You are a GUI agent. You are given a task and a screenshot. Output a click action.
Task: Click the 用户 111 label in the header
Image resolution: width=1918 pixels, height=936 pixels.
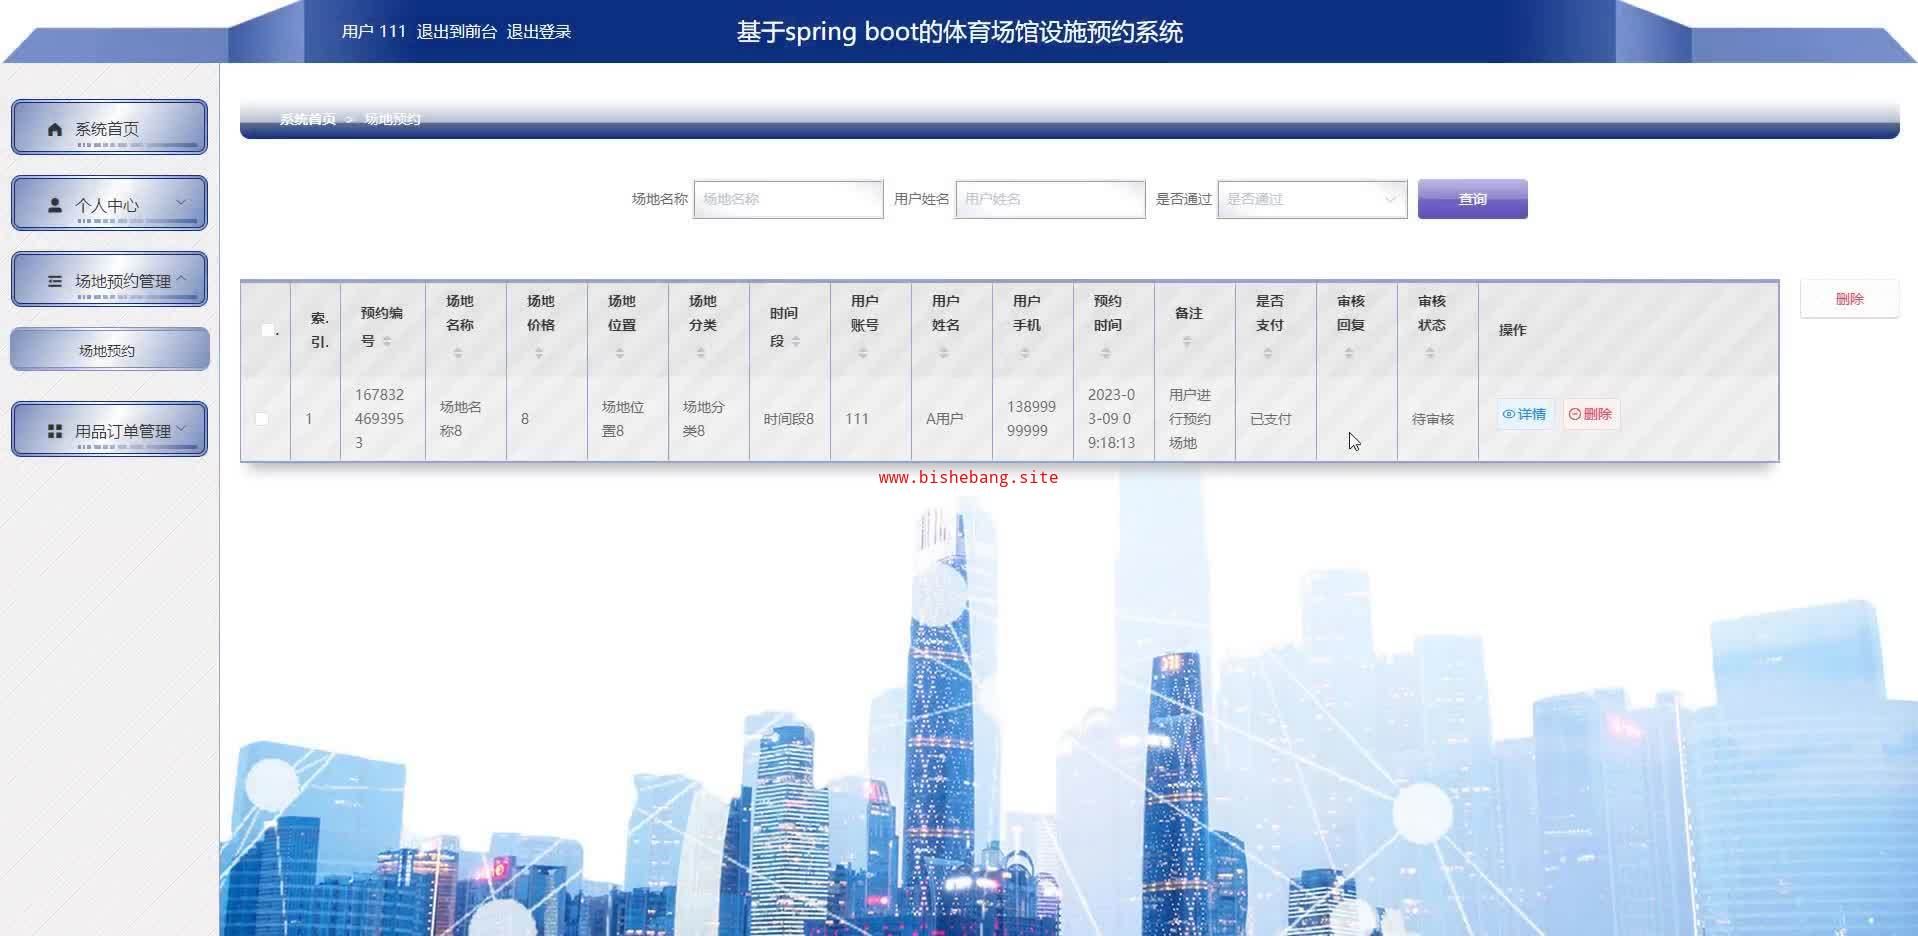point(374,32)
